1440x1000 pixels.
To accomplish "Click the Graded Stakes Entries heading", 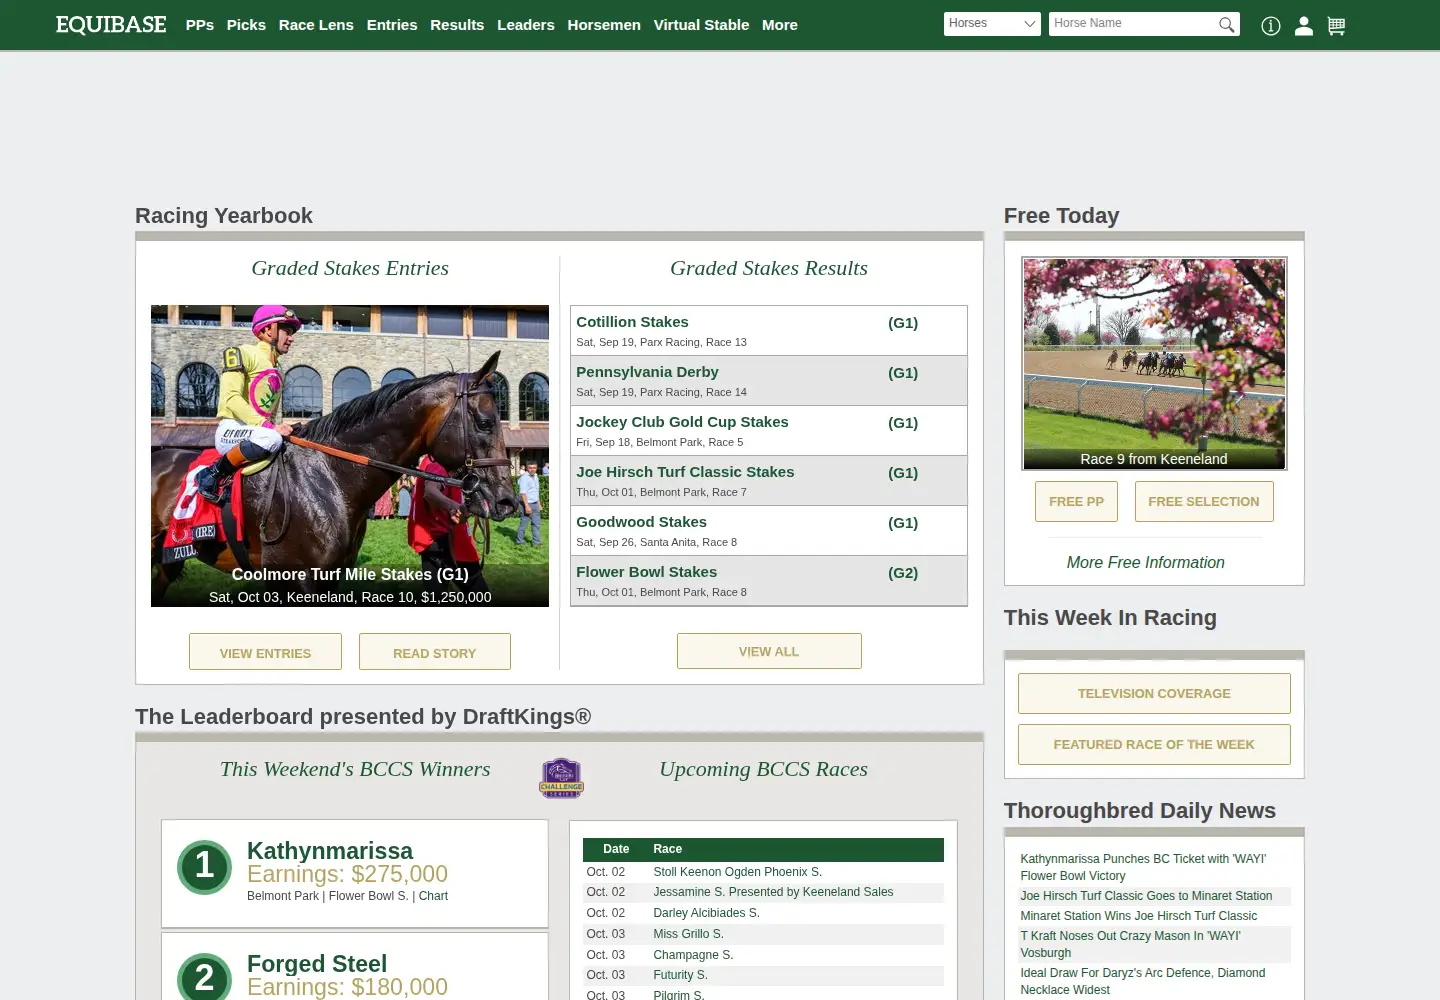I will (350, 268).
